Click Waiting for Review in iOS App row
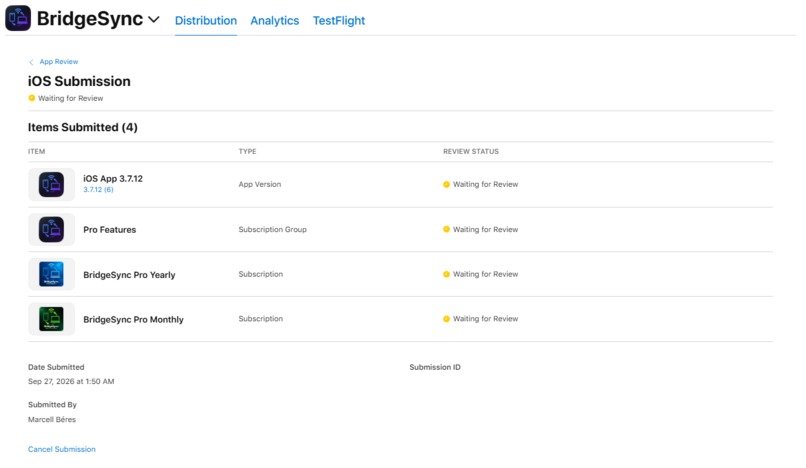Viewport: 806px width, 468px height. point(485,184)
